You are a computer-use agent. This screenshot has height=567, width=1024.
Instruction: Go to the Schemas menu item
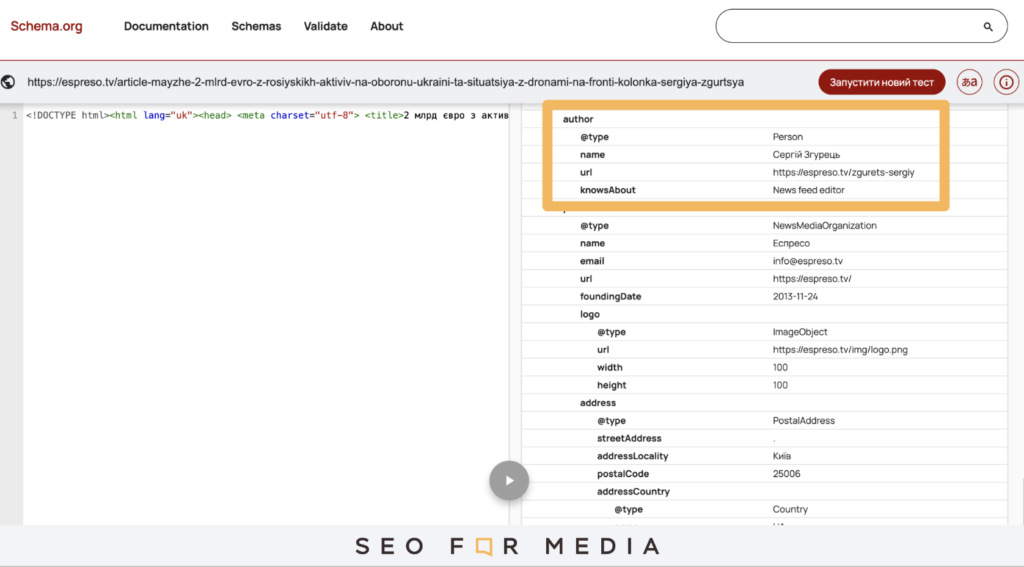tap(256, 26)
